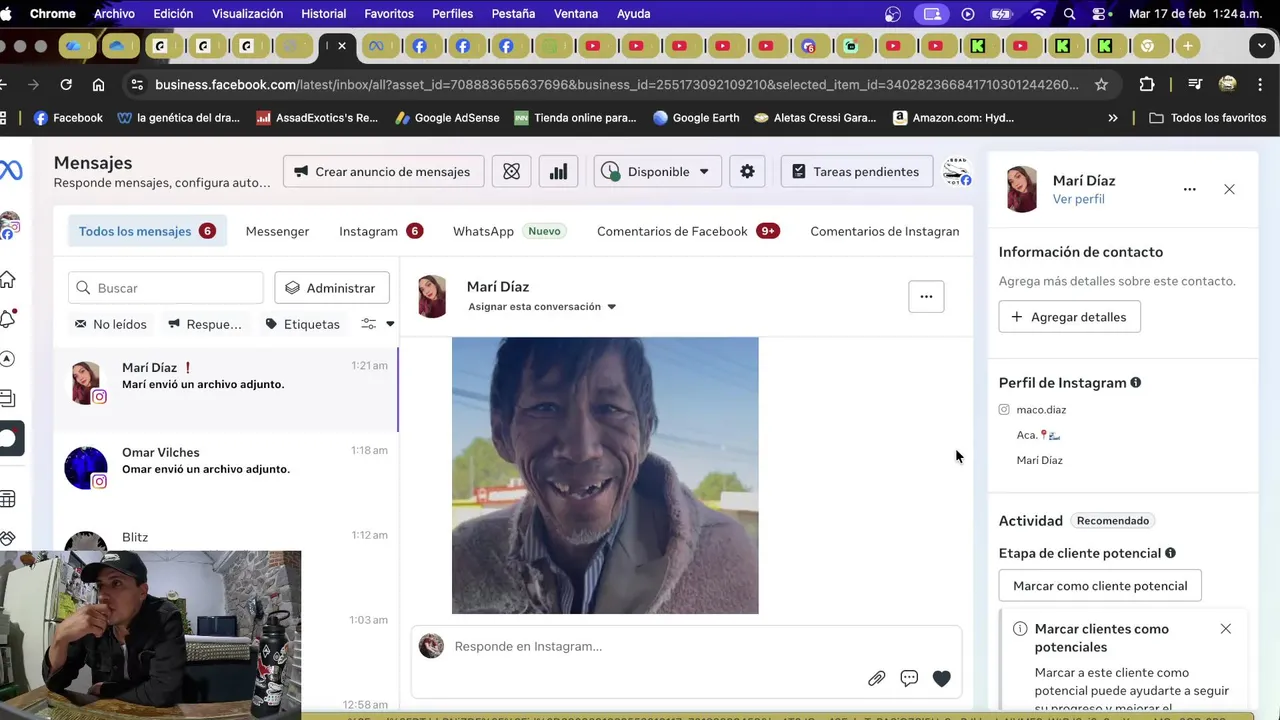Open the Favoritos menu
The image size is (1280, 720).
[x=389, y=14]
